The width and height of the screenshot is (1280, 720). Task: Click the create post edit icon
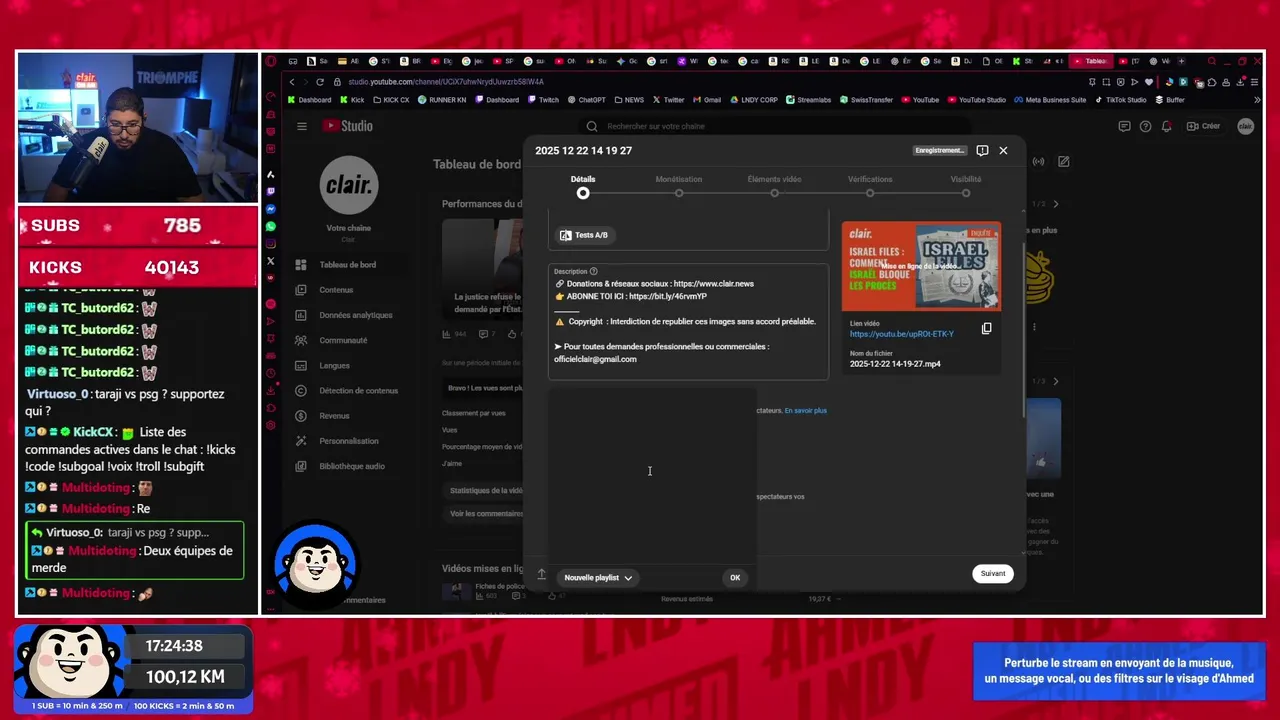tap(1064, 162)
